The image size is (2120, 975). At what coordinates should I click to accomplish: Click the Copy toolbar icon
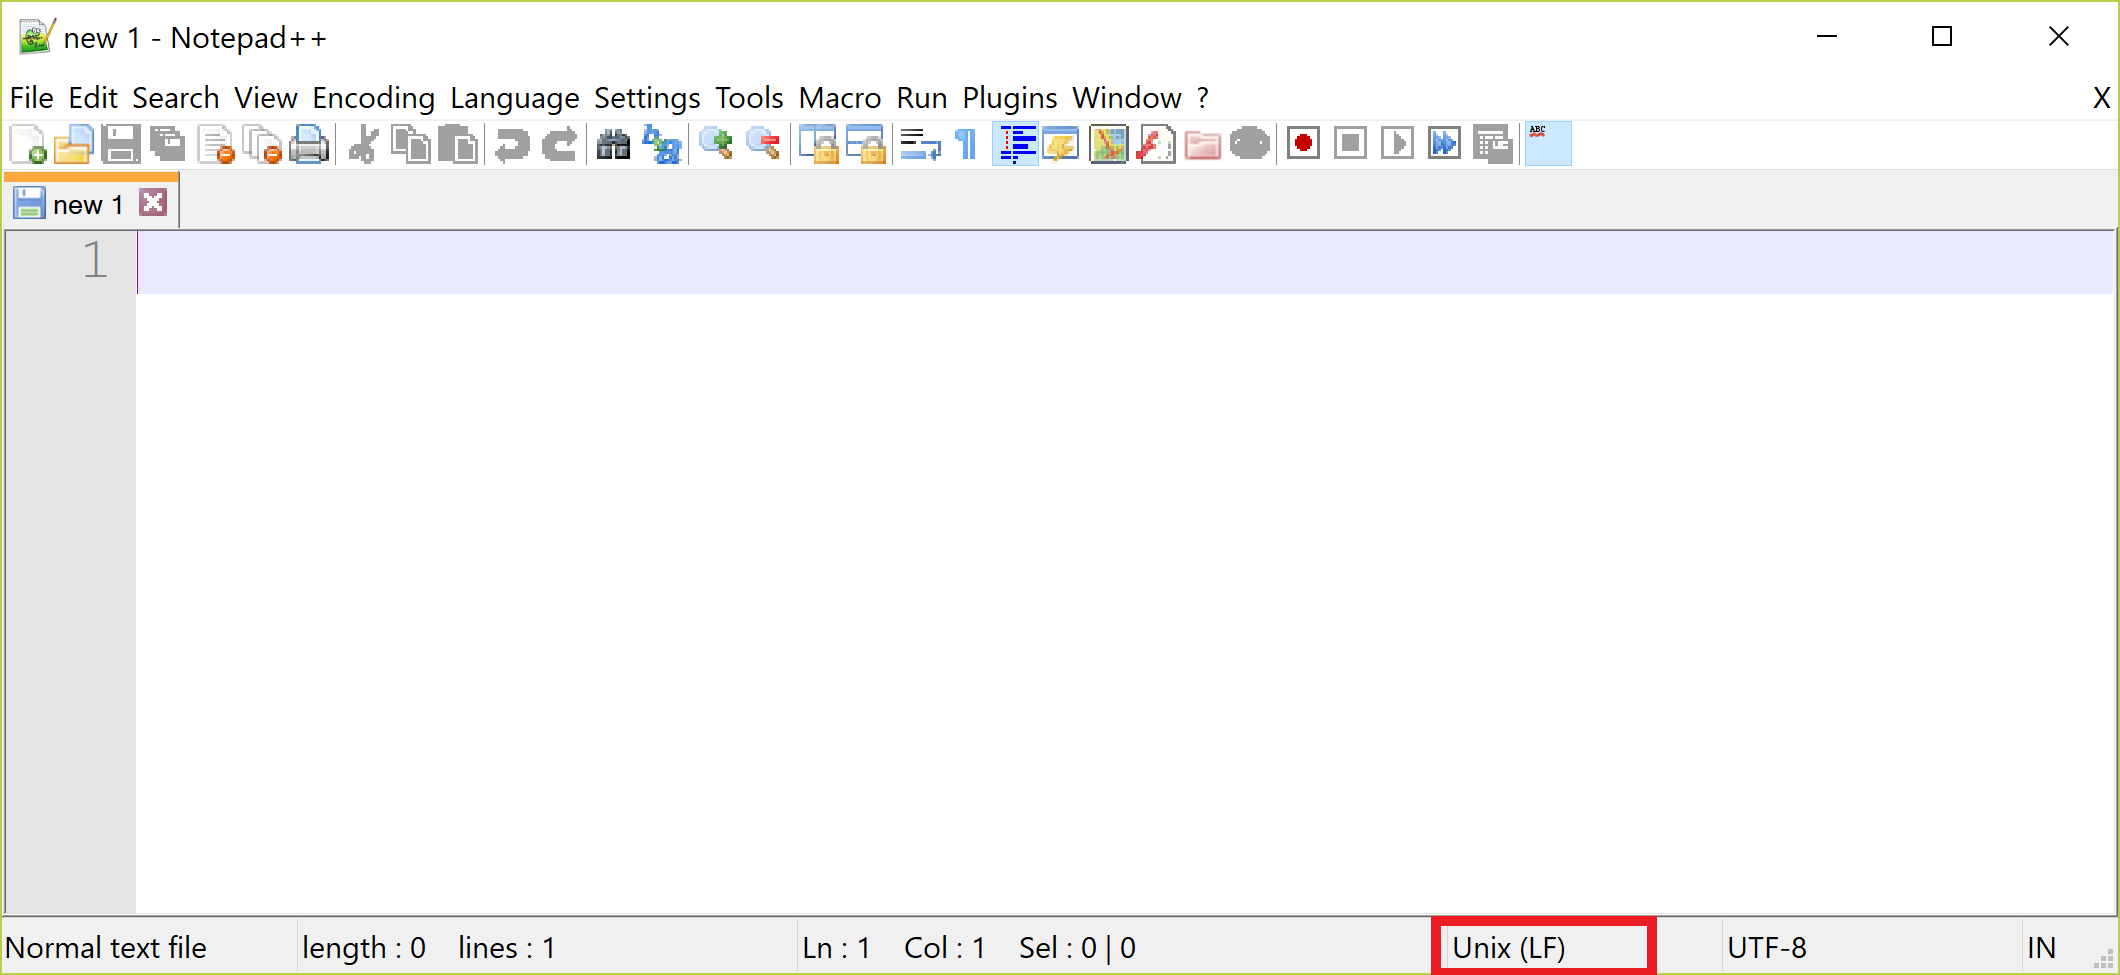411,145
